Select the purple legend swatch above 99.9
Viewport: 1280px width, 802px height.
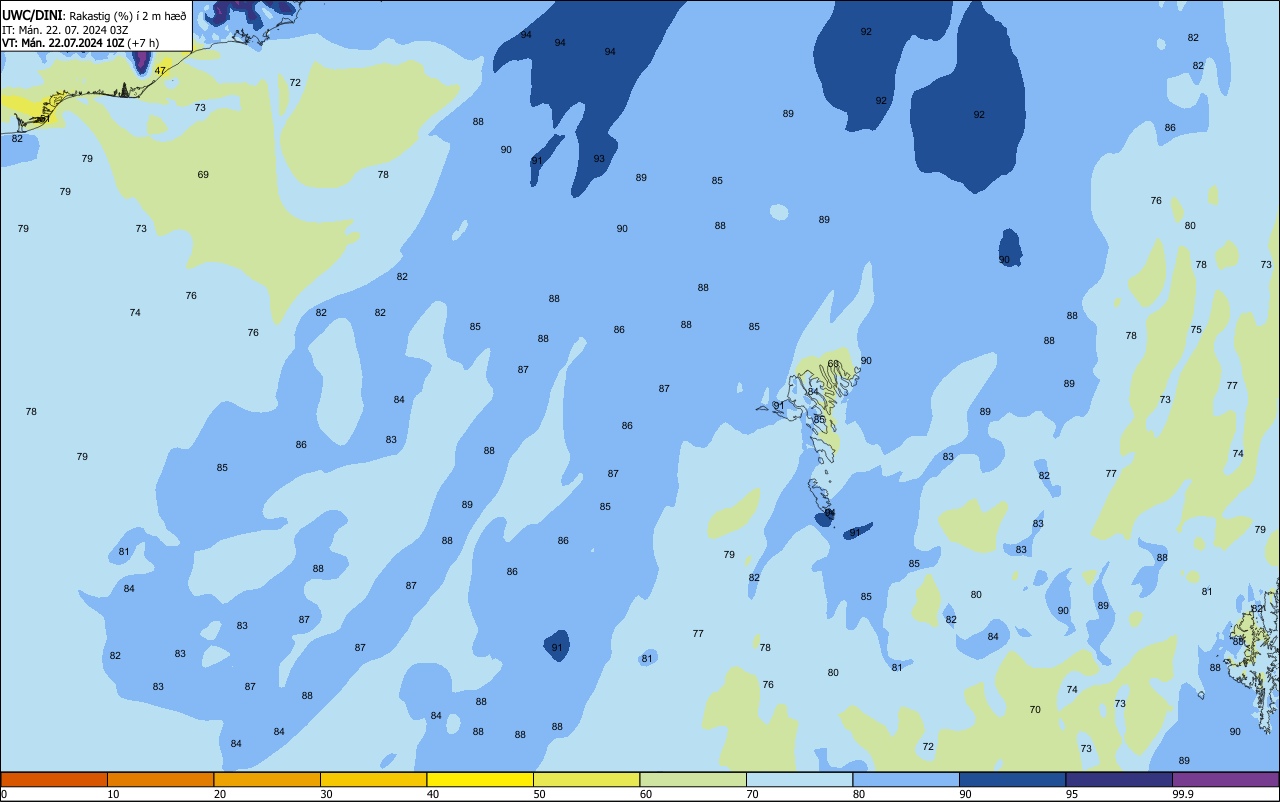click(x=1225, y=779)
